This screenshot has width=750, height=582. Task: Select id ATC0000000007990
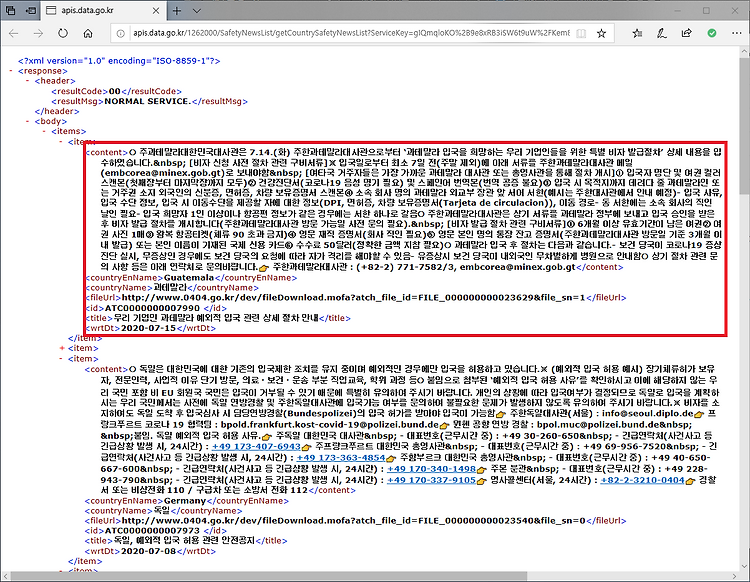coord(152,308)
